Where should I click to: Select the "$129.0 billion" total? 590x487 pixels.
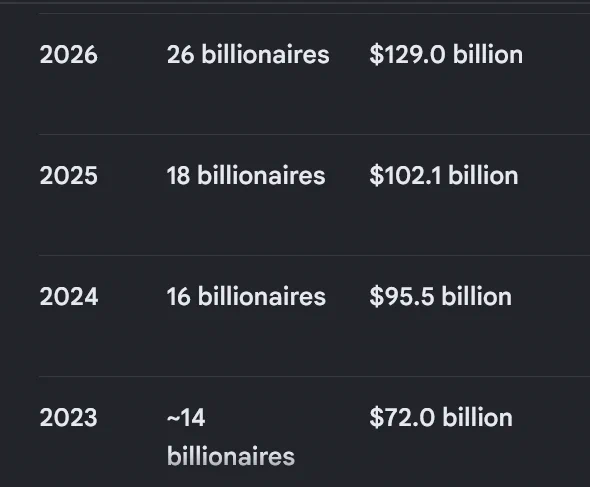point(446,55)
